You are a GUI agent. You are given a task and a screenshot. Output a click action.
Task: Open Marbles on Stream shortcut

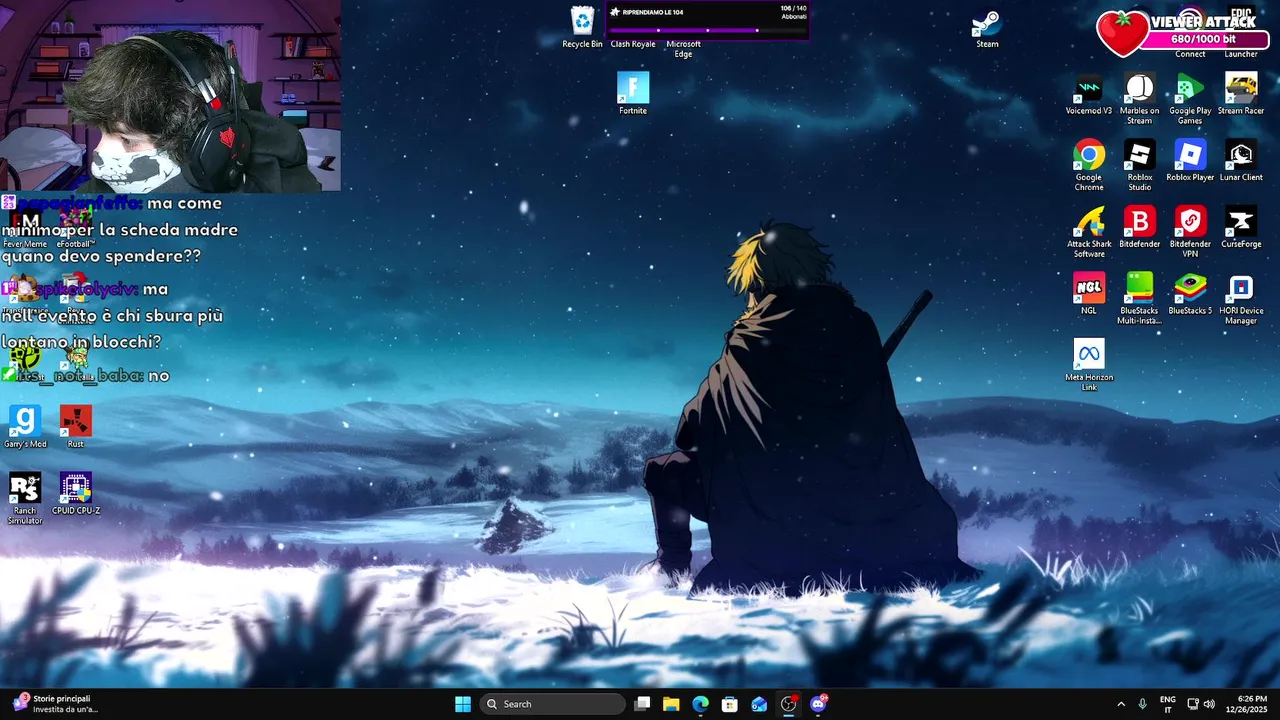(1139, 99)
